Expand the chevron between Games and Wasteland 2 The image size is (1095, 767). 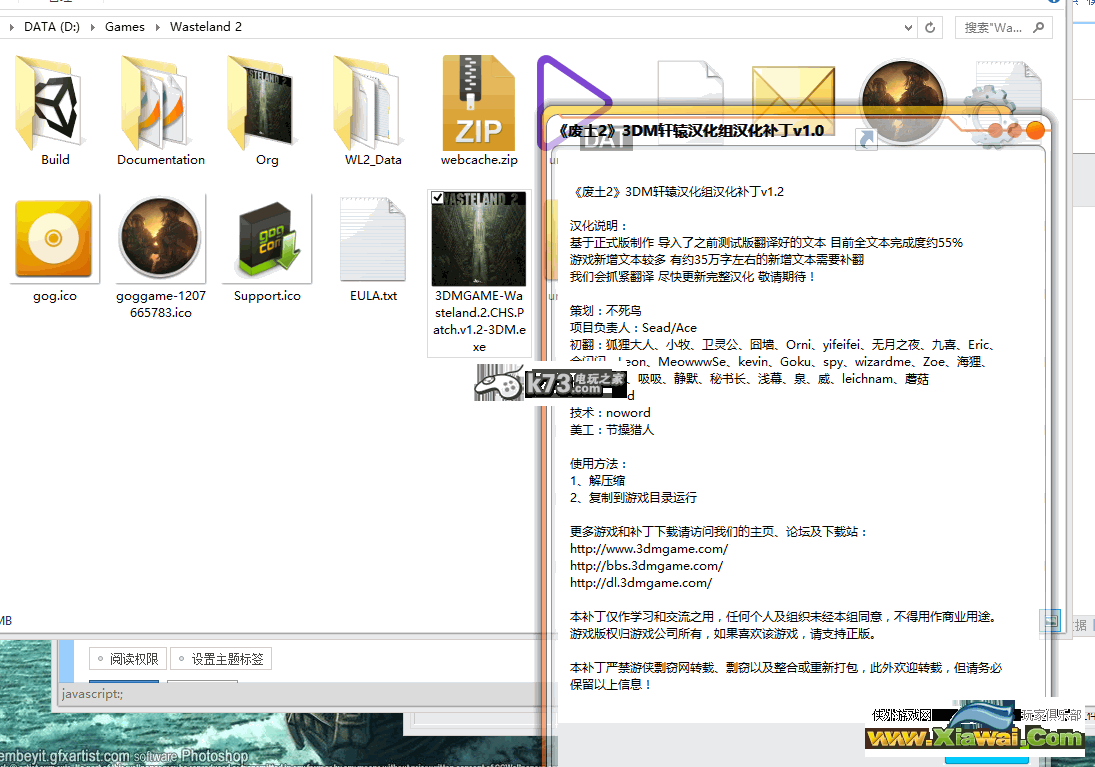pos(157,27)
